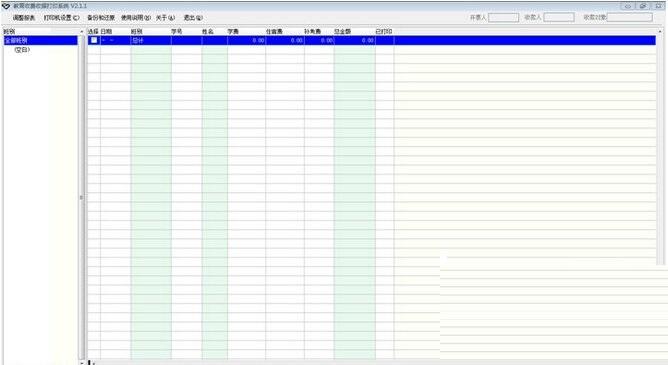Open the 使用说明 menu
The height and width of the screenshot is (365, 668).
(x=136, y=18)
